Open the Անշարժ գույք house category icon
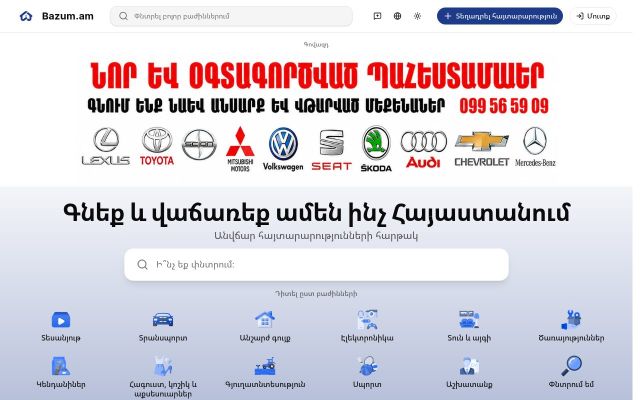640x400 pixels. pyautogui.click(x=265, y=320)
